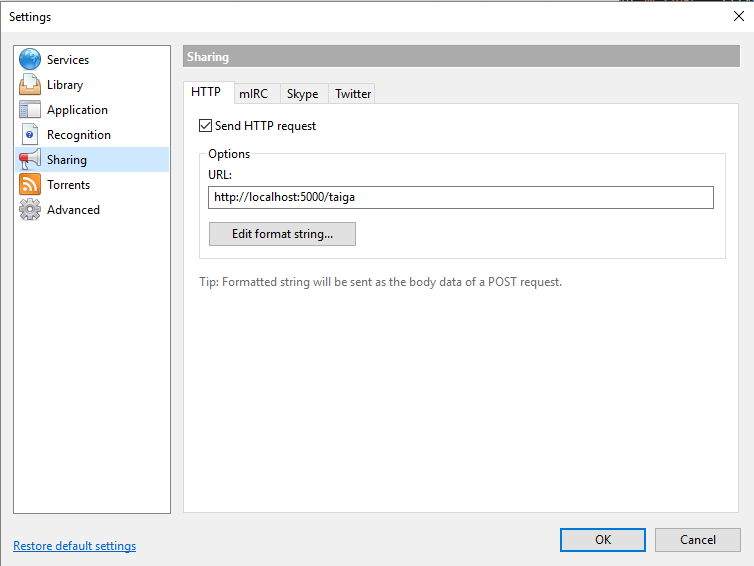Click the Options group label
Screen dimensions: 754x566
[x=229, y=154]
